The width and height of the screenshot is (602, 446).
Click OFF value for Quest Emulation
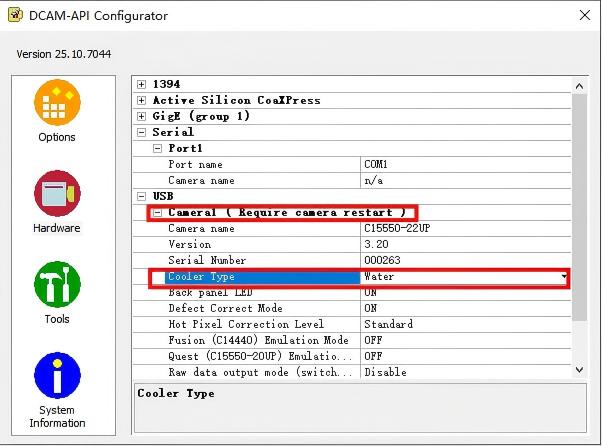[x=373, y=357]
